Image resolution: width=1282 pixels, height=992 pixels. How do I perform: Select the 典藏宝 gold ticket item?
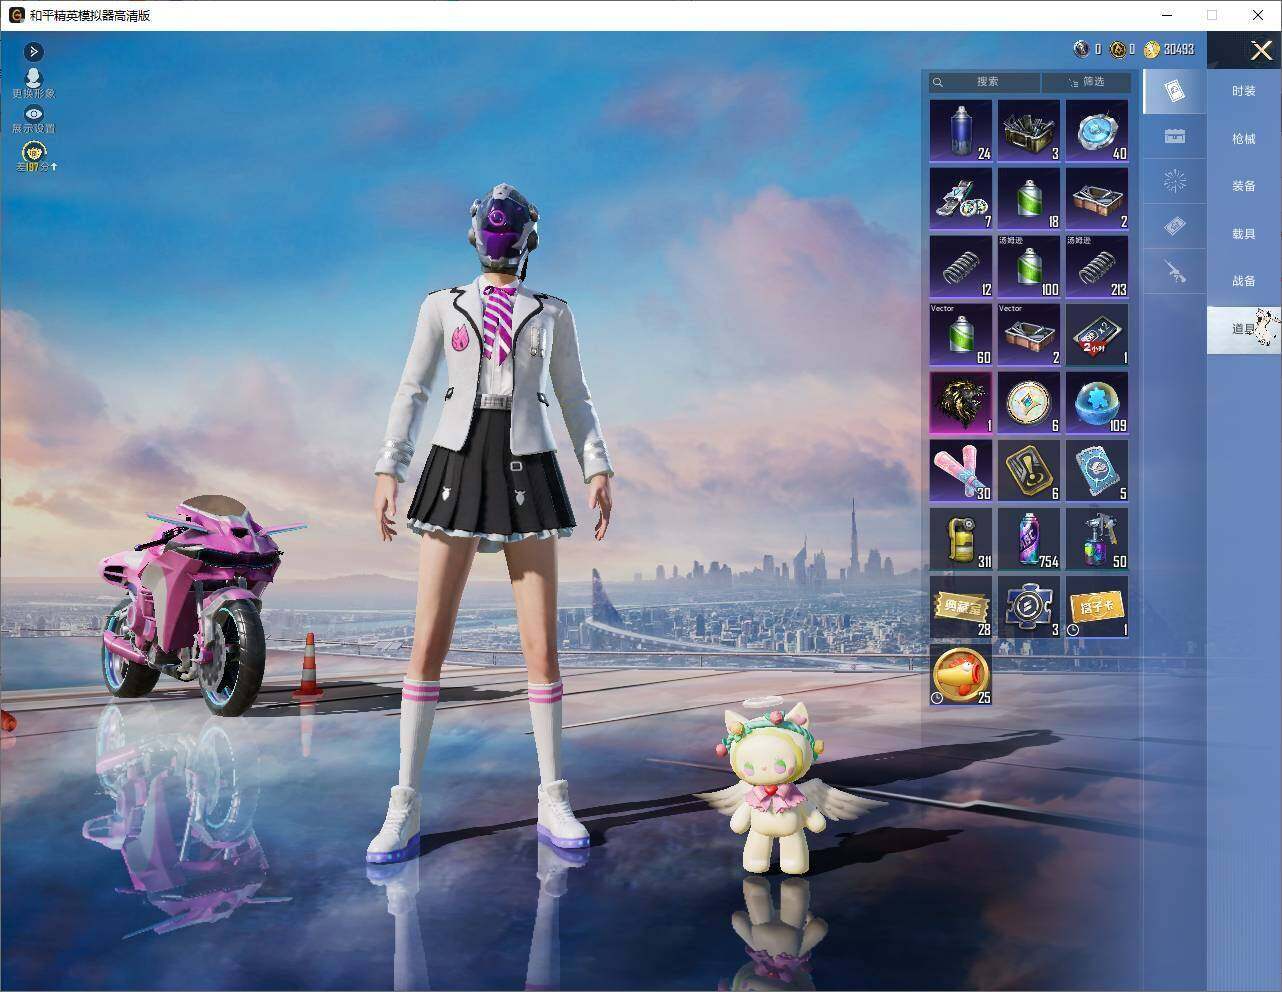click(961, 606)
